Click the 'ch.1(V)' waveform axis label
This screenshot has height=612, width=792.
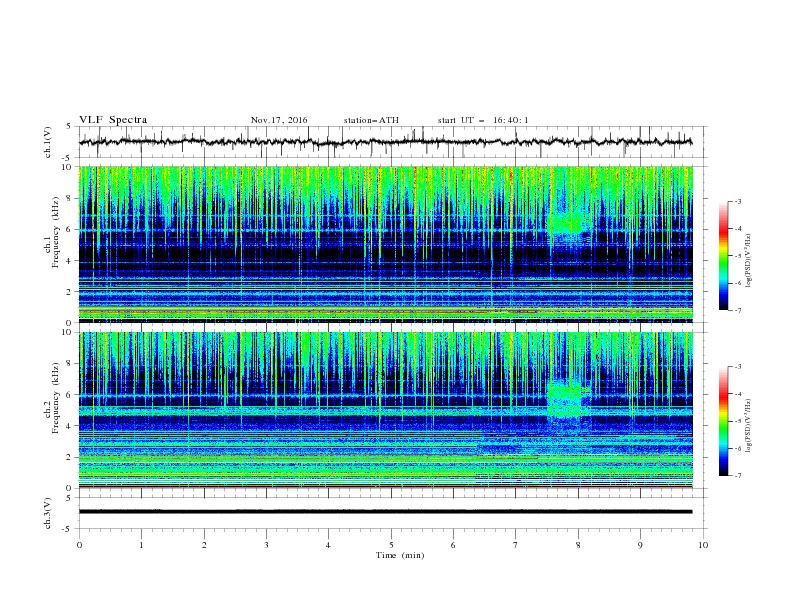pos(48,142)
